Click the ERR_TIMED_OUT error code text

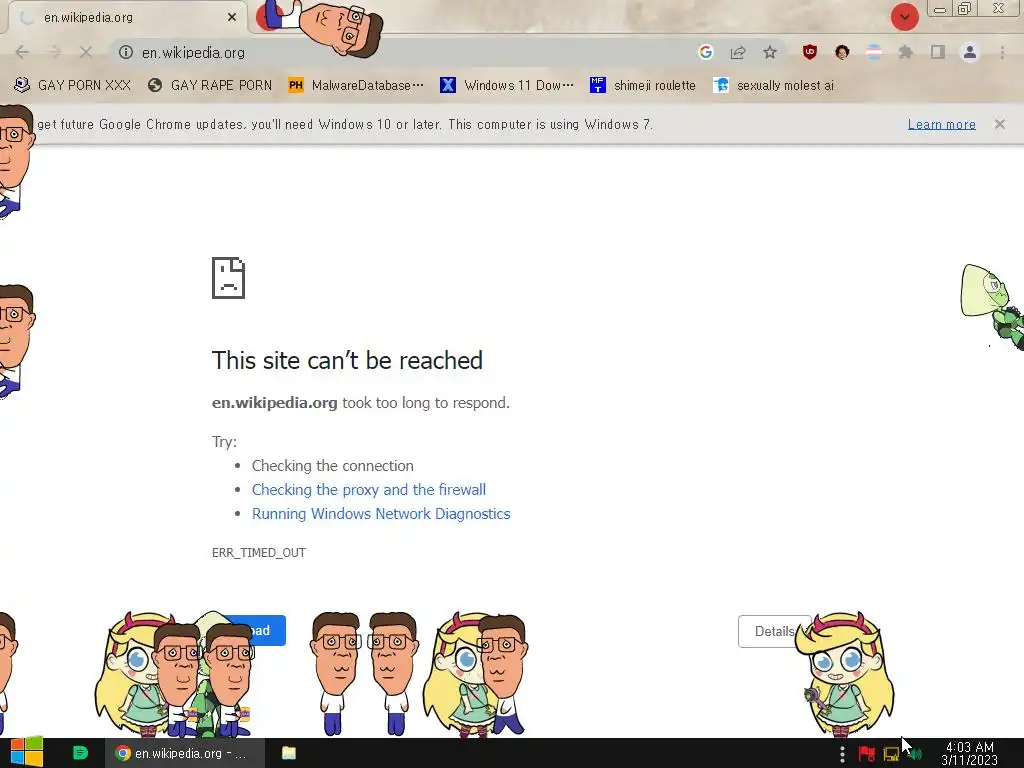coord(259,552)
